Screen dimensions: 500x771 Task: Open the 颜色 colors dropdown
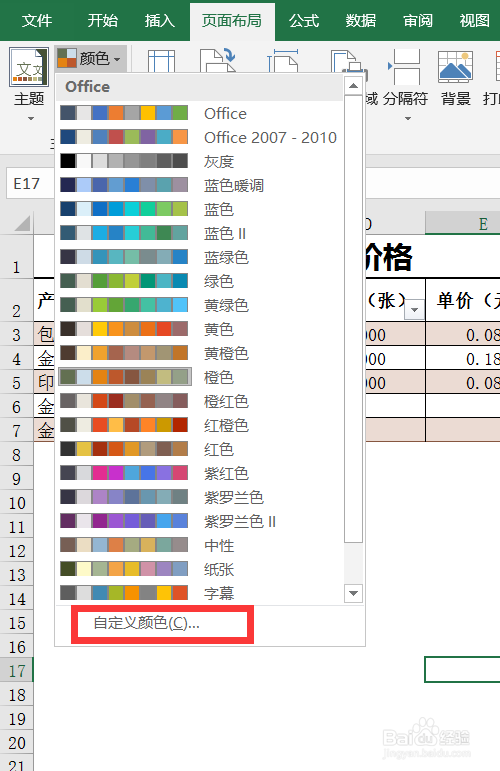(90, 59)
